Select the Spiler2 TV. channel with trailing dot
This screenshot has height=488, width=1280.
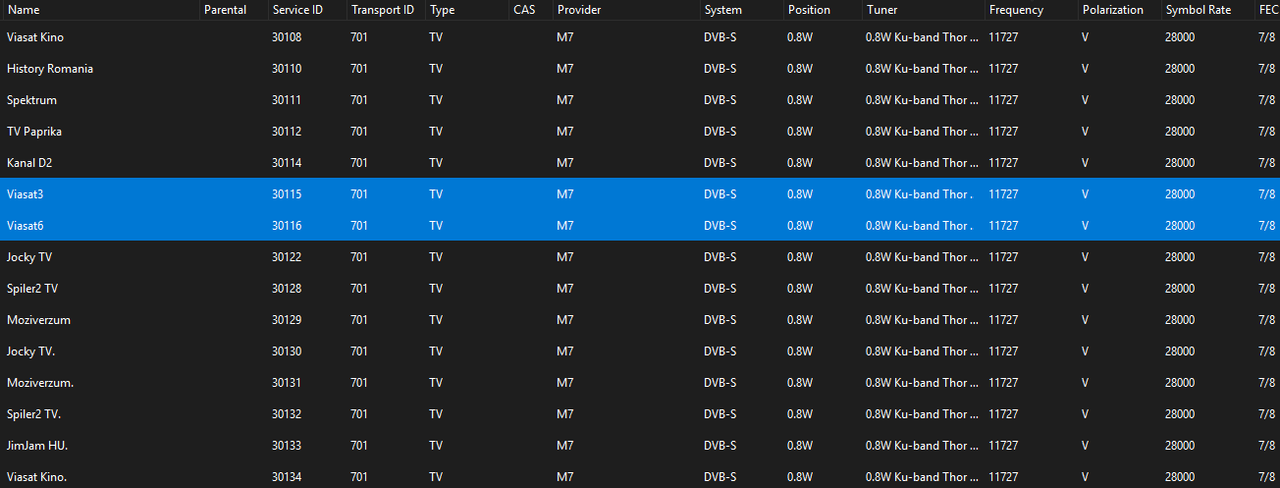[640, 414]
